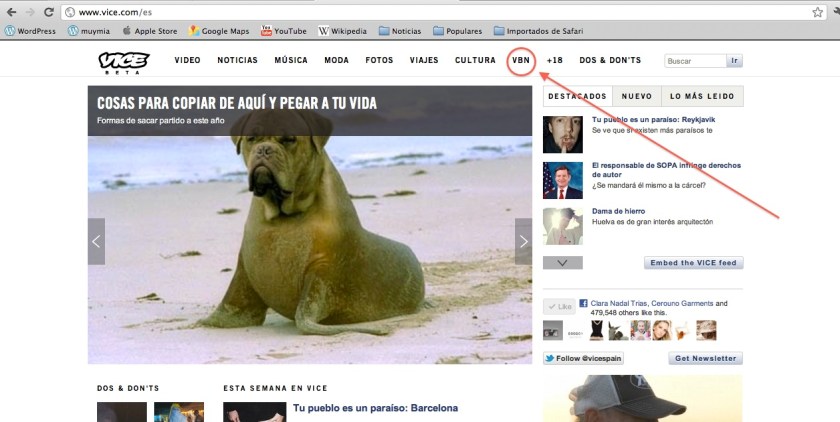
Task: Open the Google Maps bookmark
Action: click(x=218, y=31)
